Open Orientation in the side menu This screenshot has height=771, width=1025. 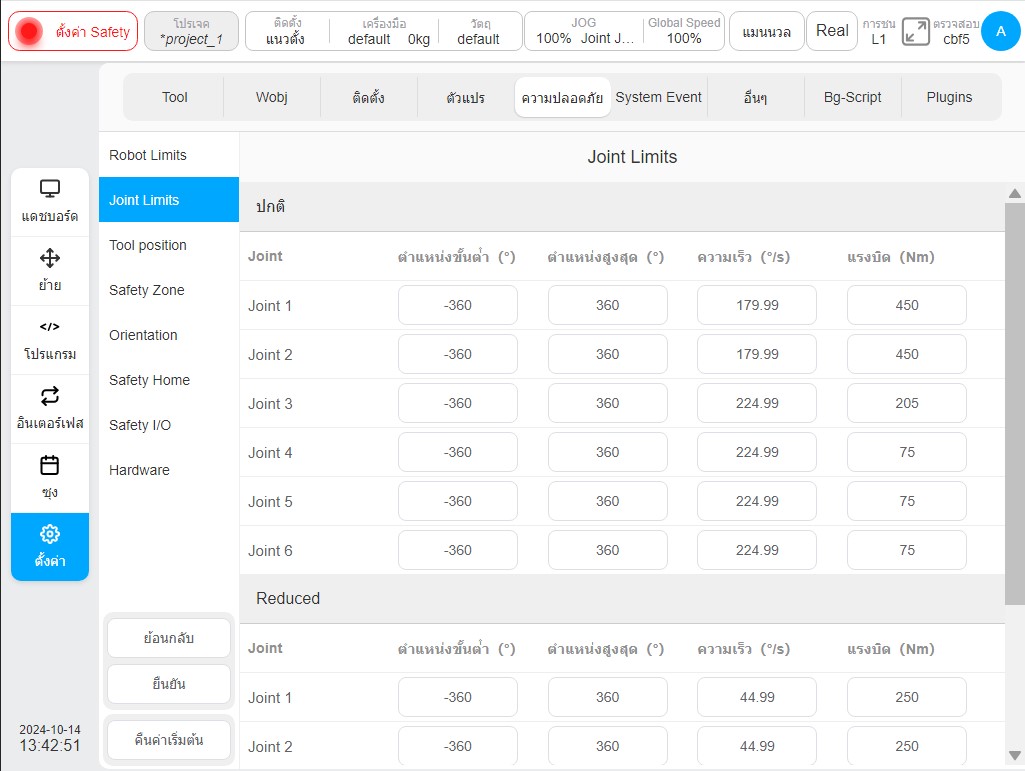169,335
